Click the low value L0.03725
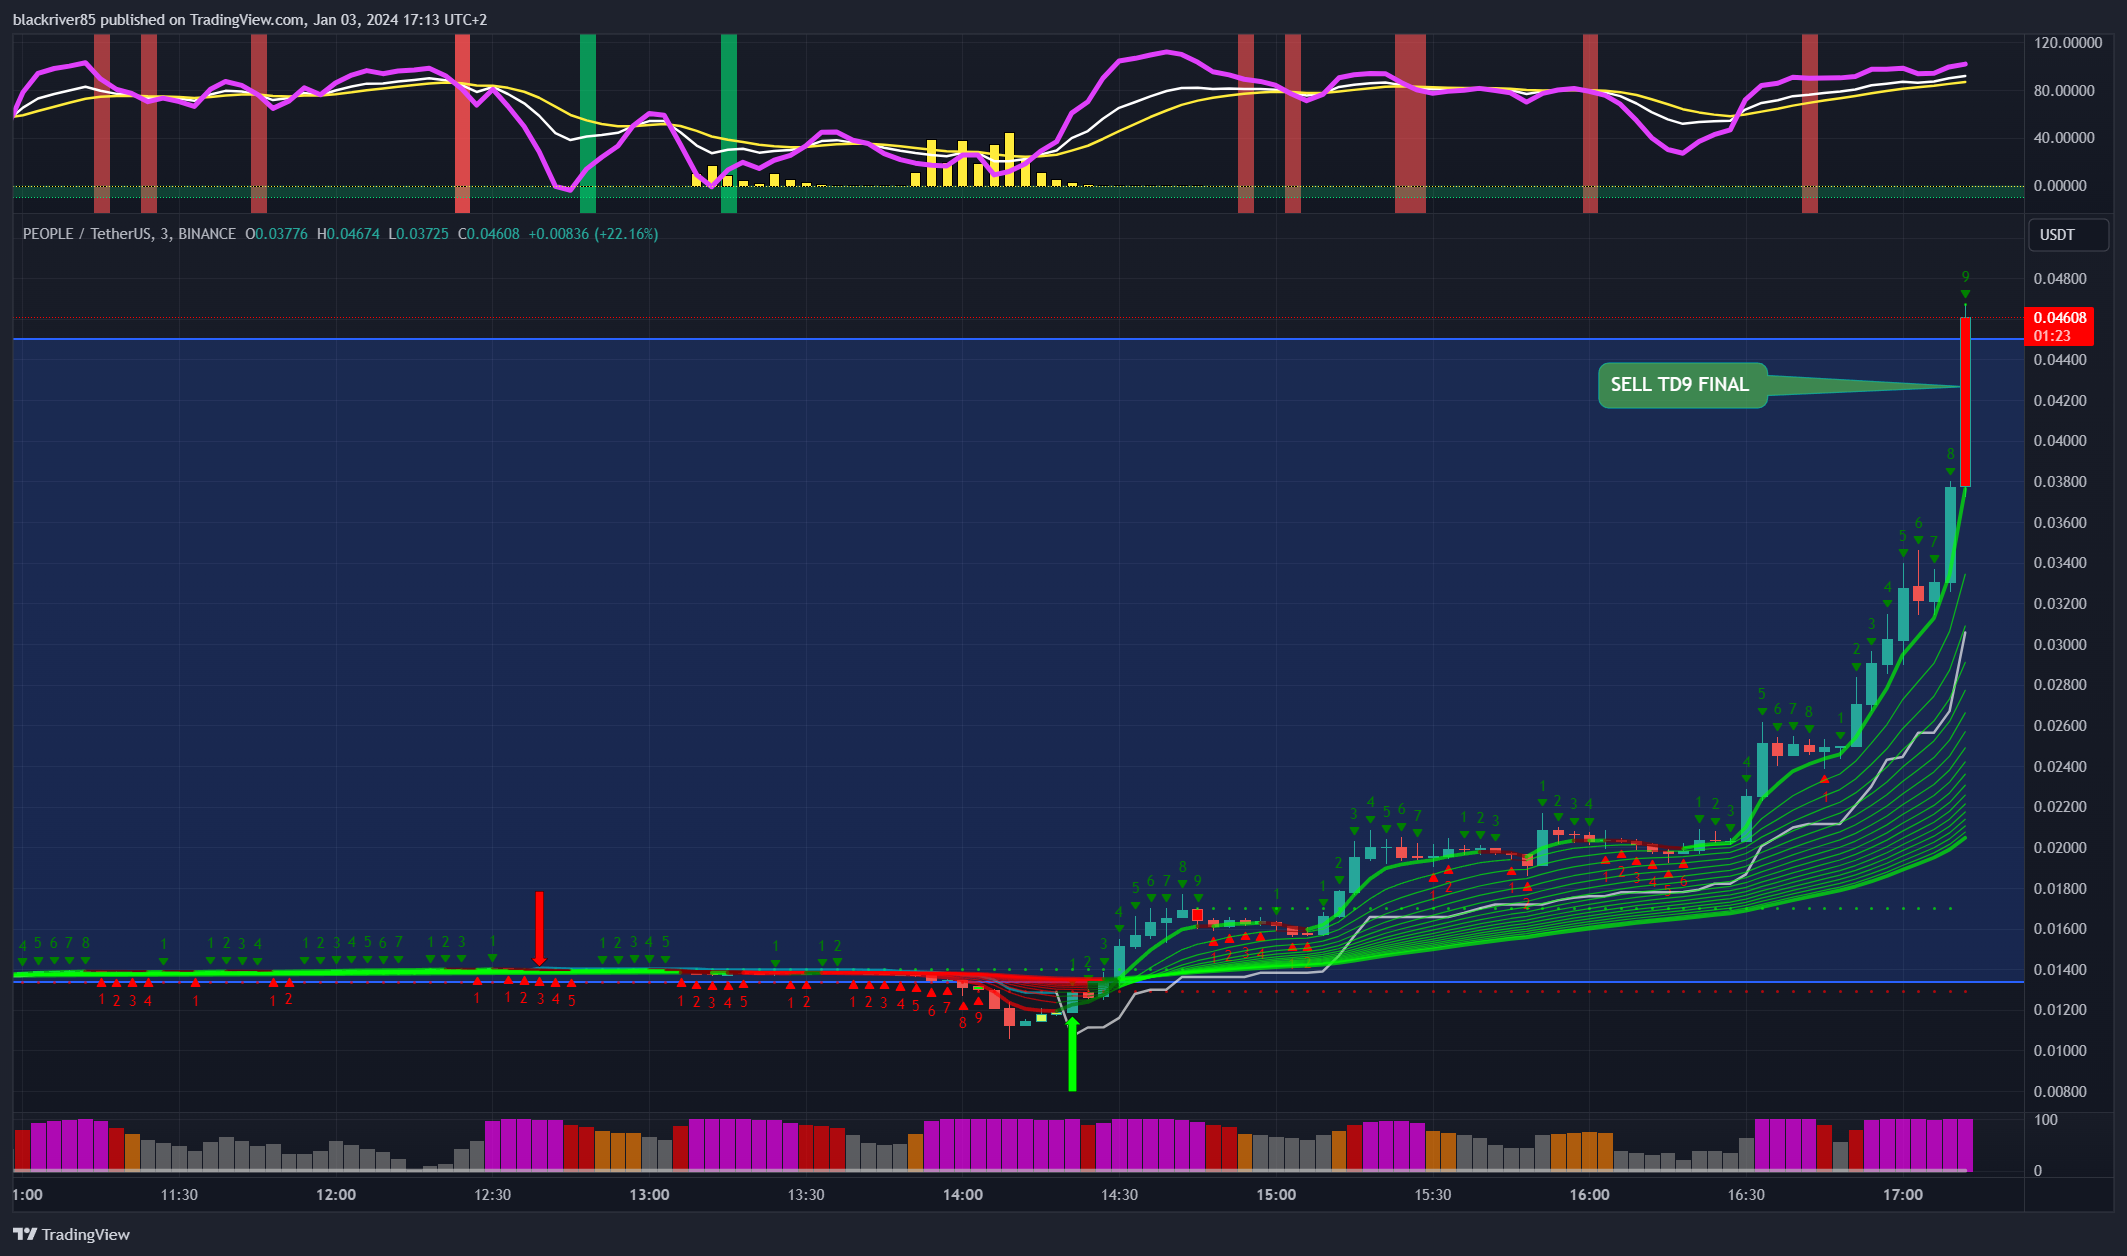 click(418, 234)
